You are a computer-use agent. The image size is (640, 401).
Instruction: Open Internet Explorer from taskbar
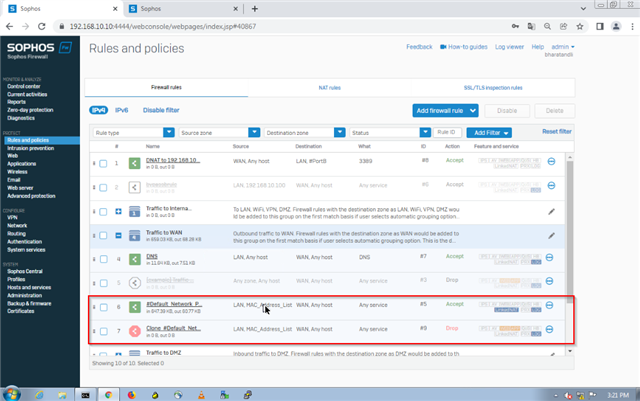(x=39, y=395)
